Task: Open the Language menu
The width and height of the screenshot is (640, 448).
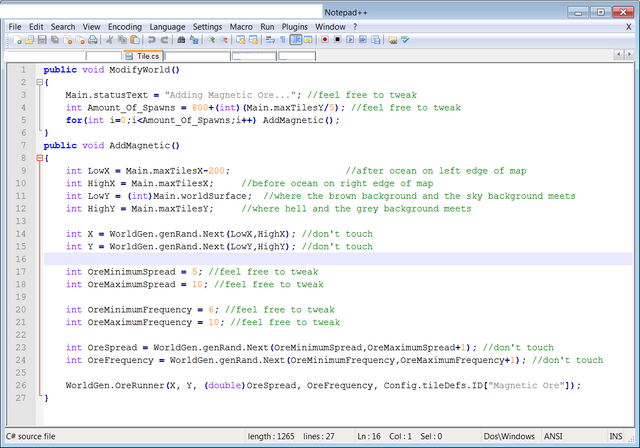Action: [167, 27]
